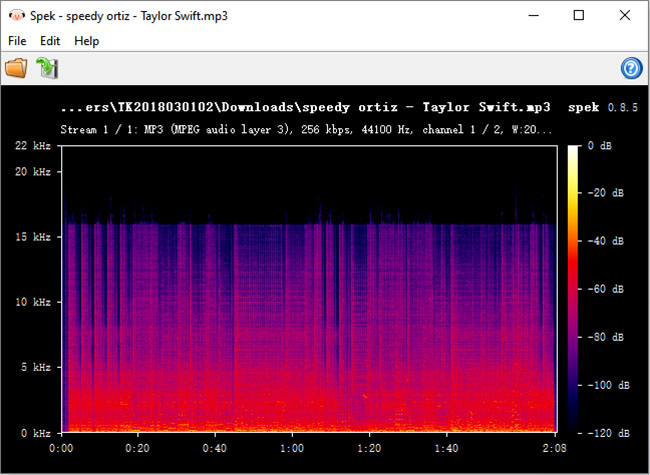Click the -40 dB scale label
Image resolution: width=650 pixels, height=475 pixels.
tap(606, 241)
